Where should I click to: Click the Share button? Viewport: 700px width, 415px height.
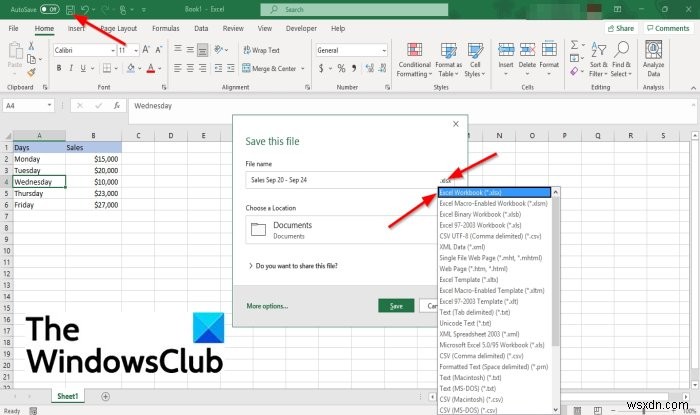(x=621, y=28)
